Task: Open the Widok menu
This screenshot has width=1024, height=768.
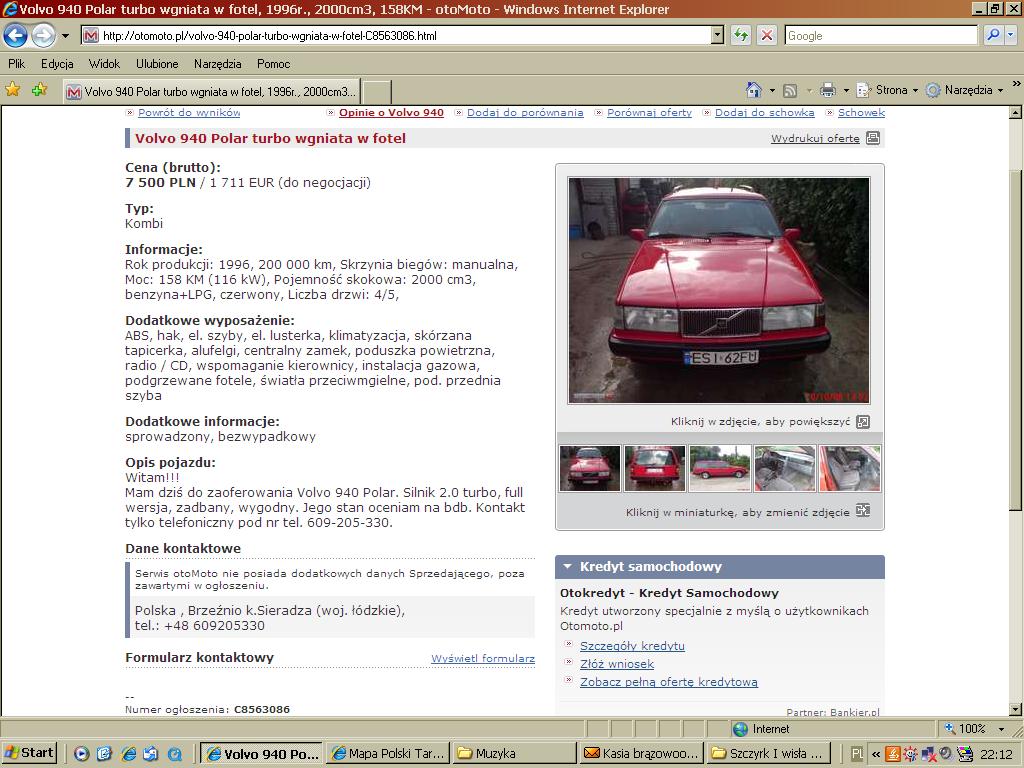Action: click(104, 64)
